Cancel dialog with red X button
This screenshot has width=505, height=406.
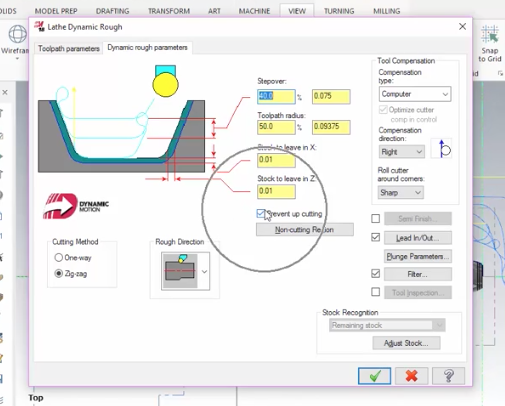pyautogui.click(x=412, y=376)
